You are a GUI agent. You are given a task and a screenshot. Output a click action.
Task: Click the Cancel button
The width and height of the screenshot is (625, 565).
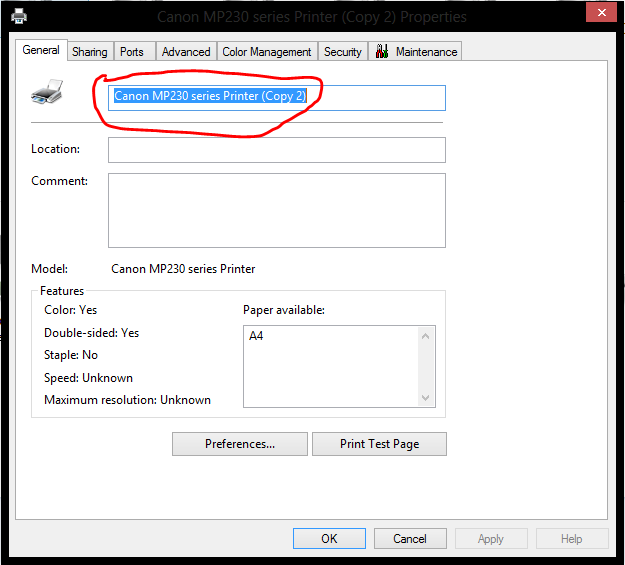(x=410, y=539)
